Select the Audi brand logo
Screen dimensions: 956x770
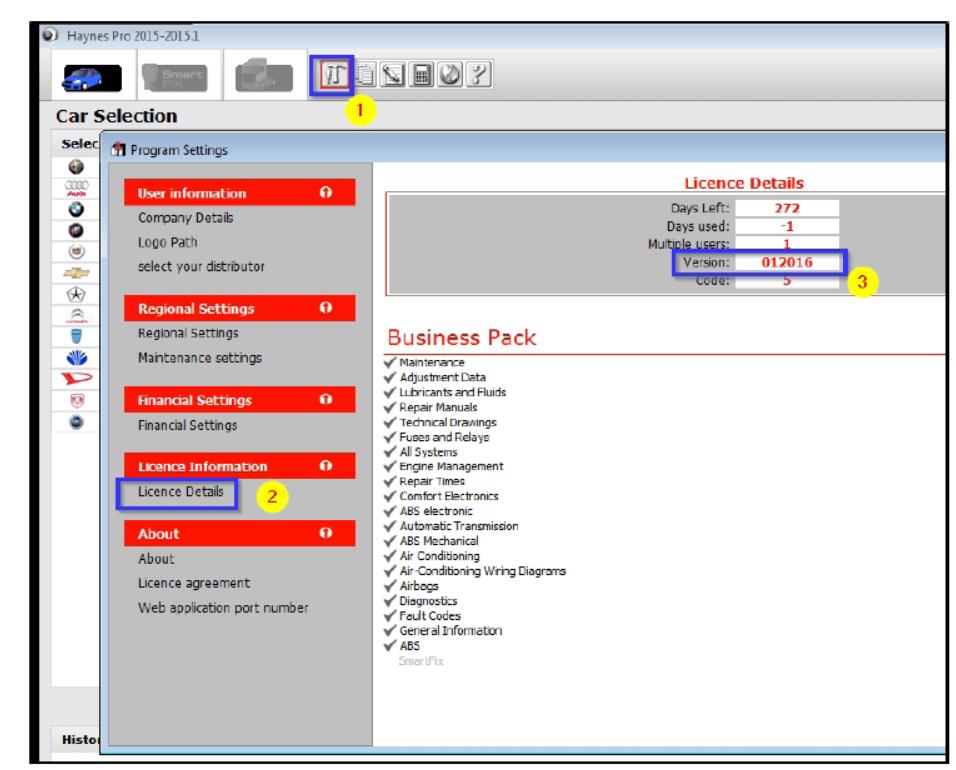76,188
